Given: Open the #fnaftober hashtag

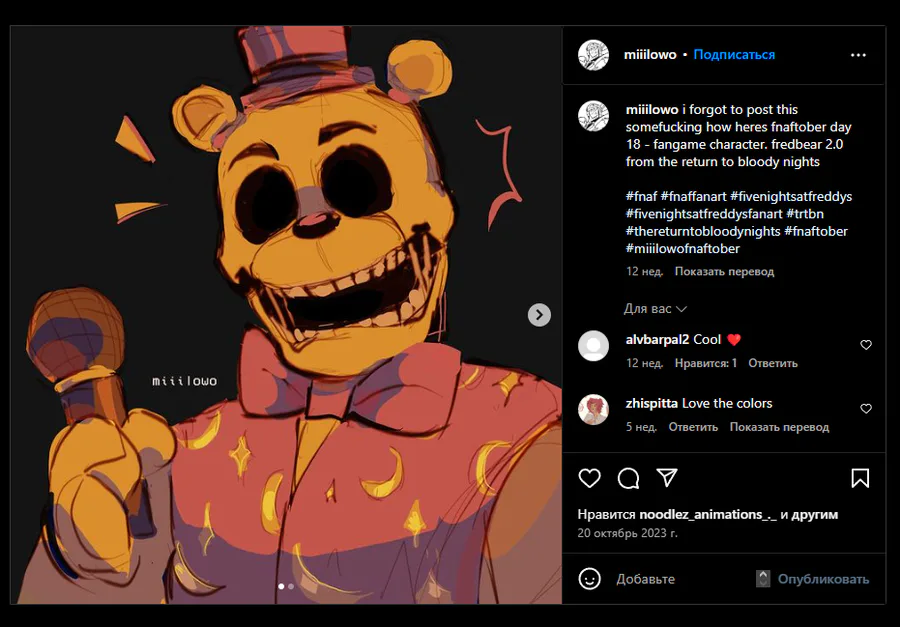Looking at the screenshot, I should coord(816,231).
